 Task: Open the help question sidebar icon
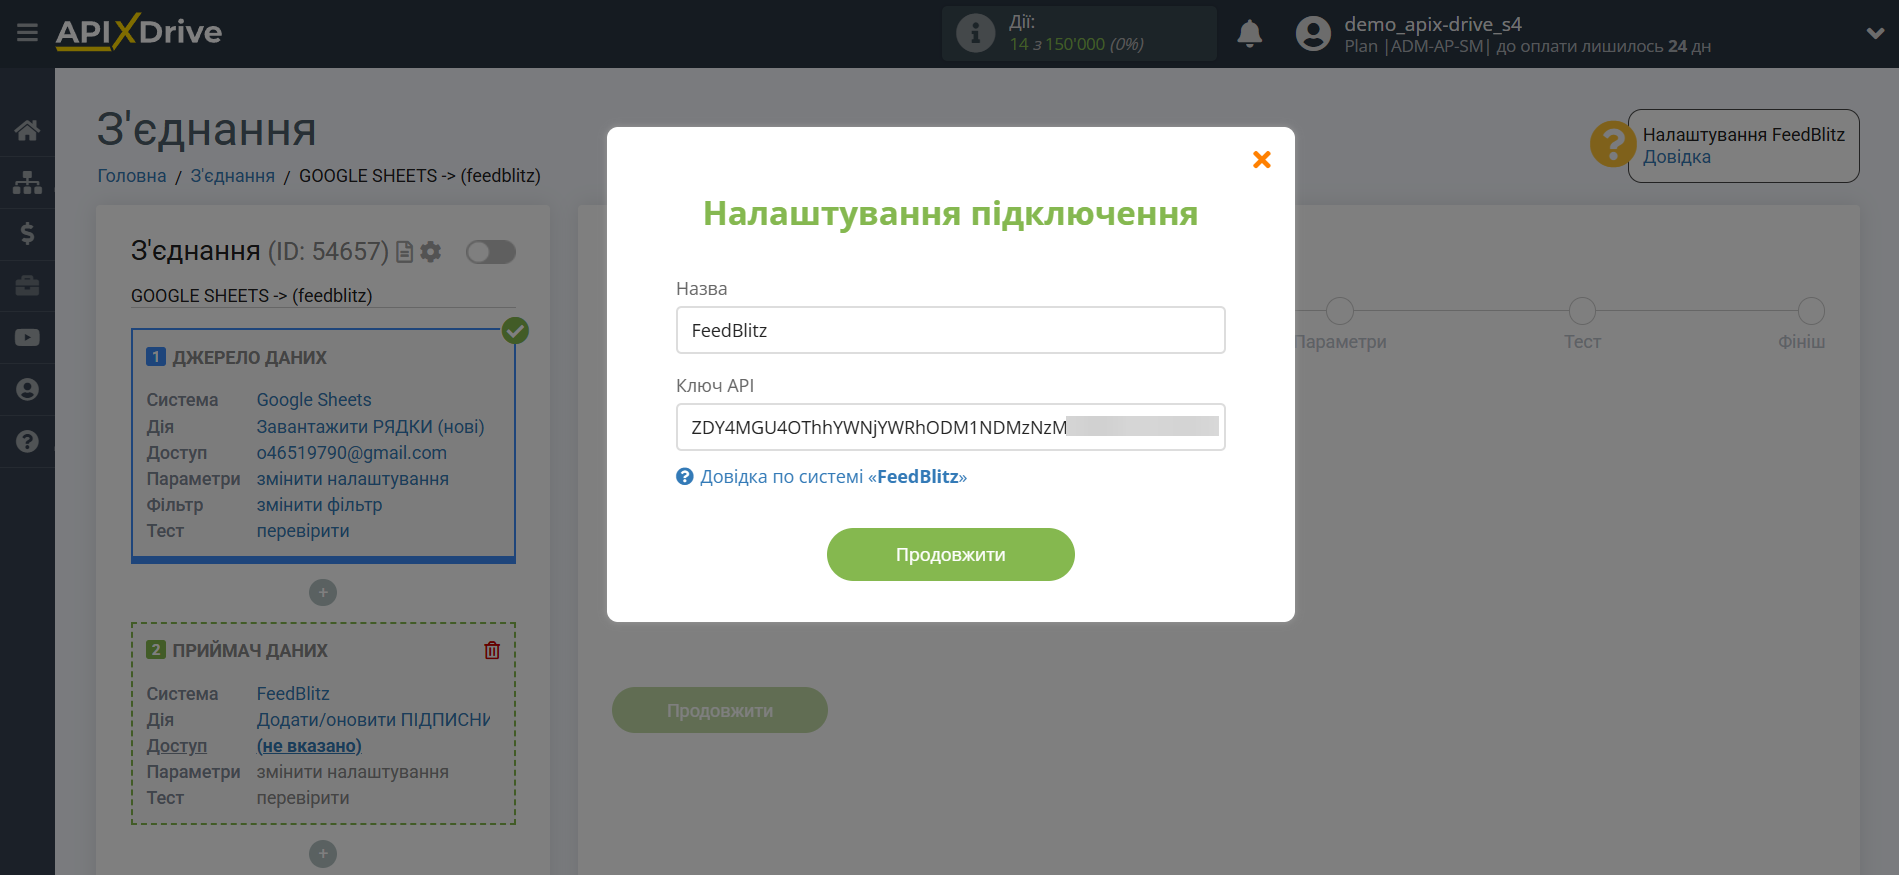click(27, 441)
